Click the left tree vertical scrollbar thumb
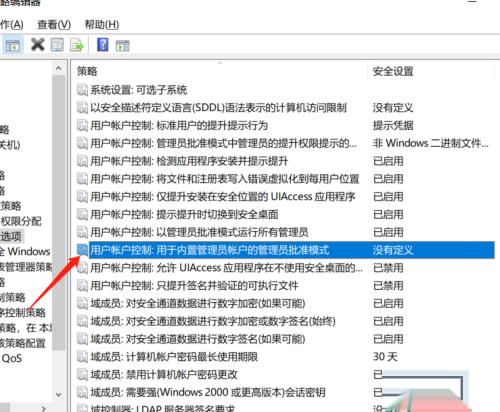This screenshot has height=412, width=500. [x=59, y=213]
